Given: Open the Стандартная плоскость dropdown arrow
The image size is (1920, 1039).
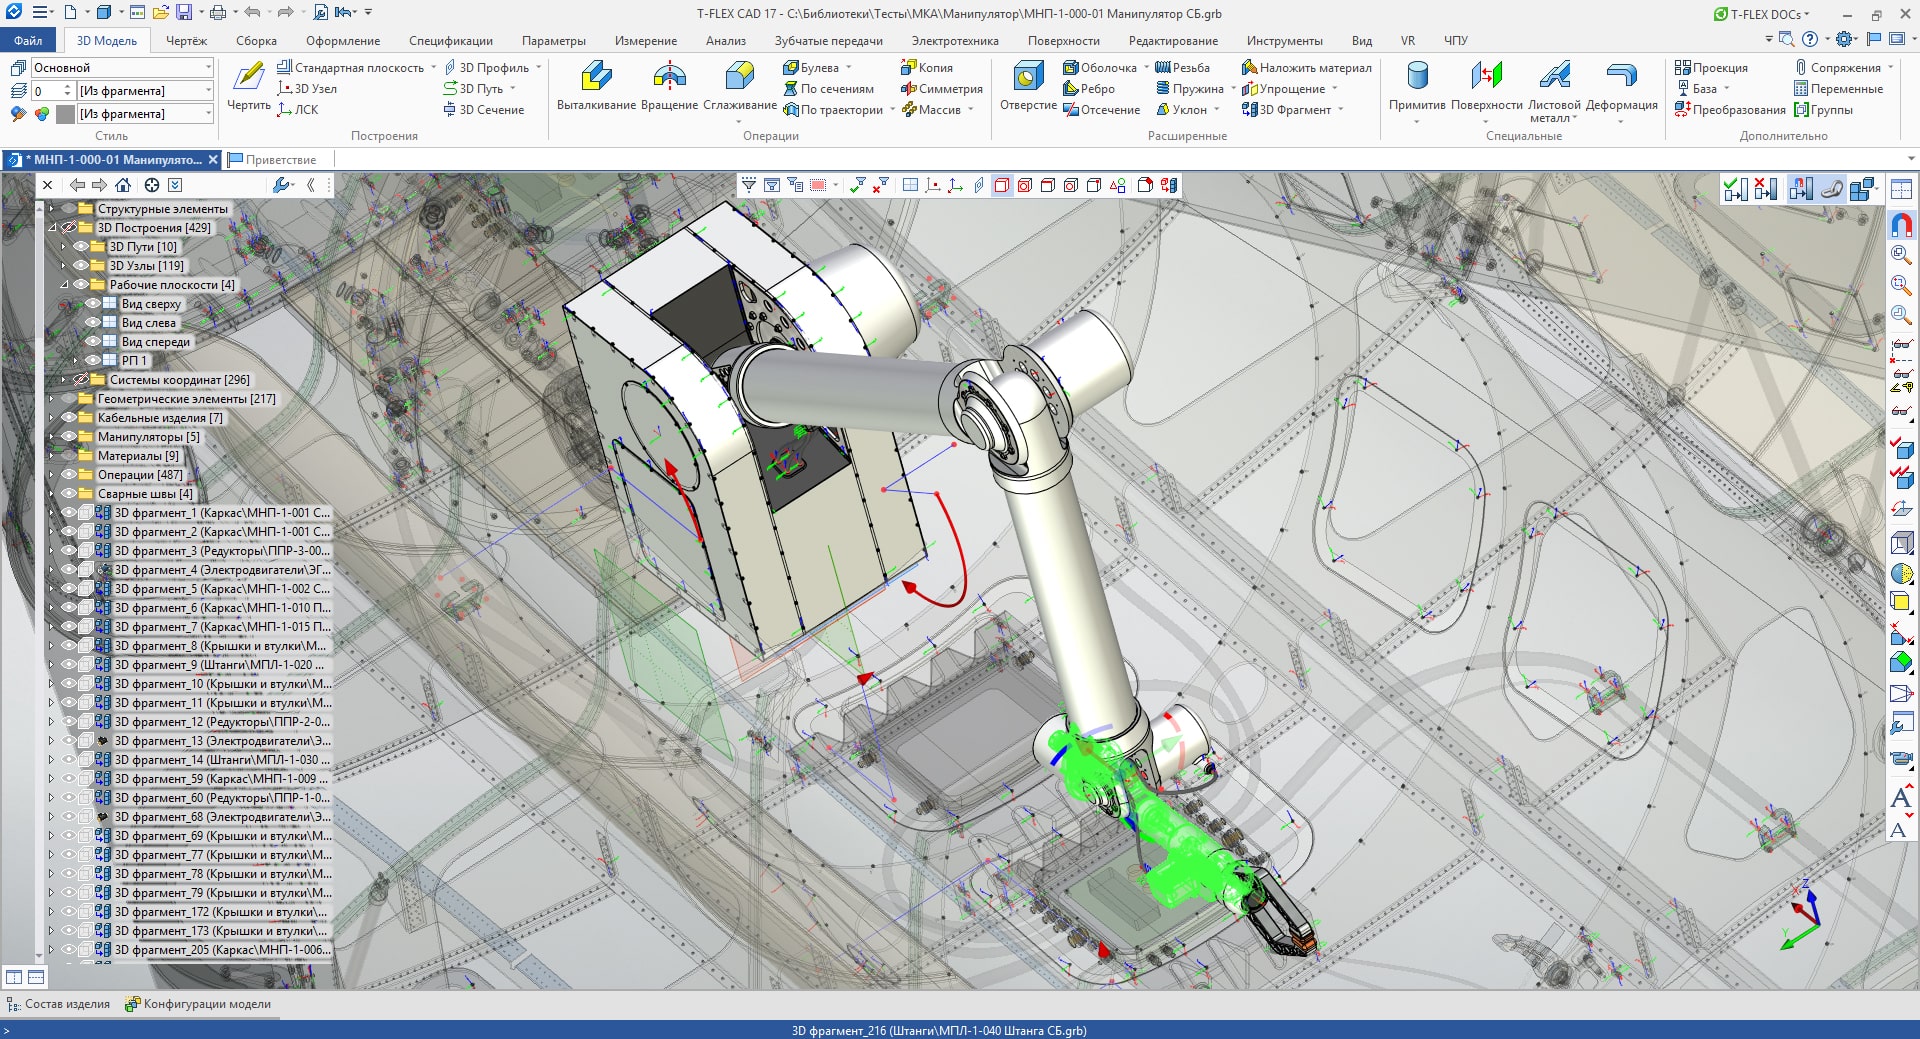Looking at the screenshot, I should click(433, 68).
